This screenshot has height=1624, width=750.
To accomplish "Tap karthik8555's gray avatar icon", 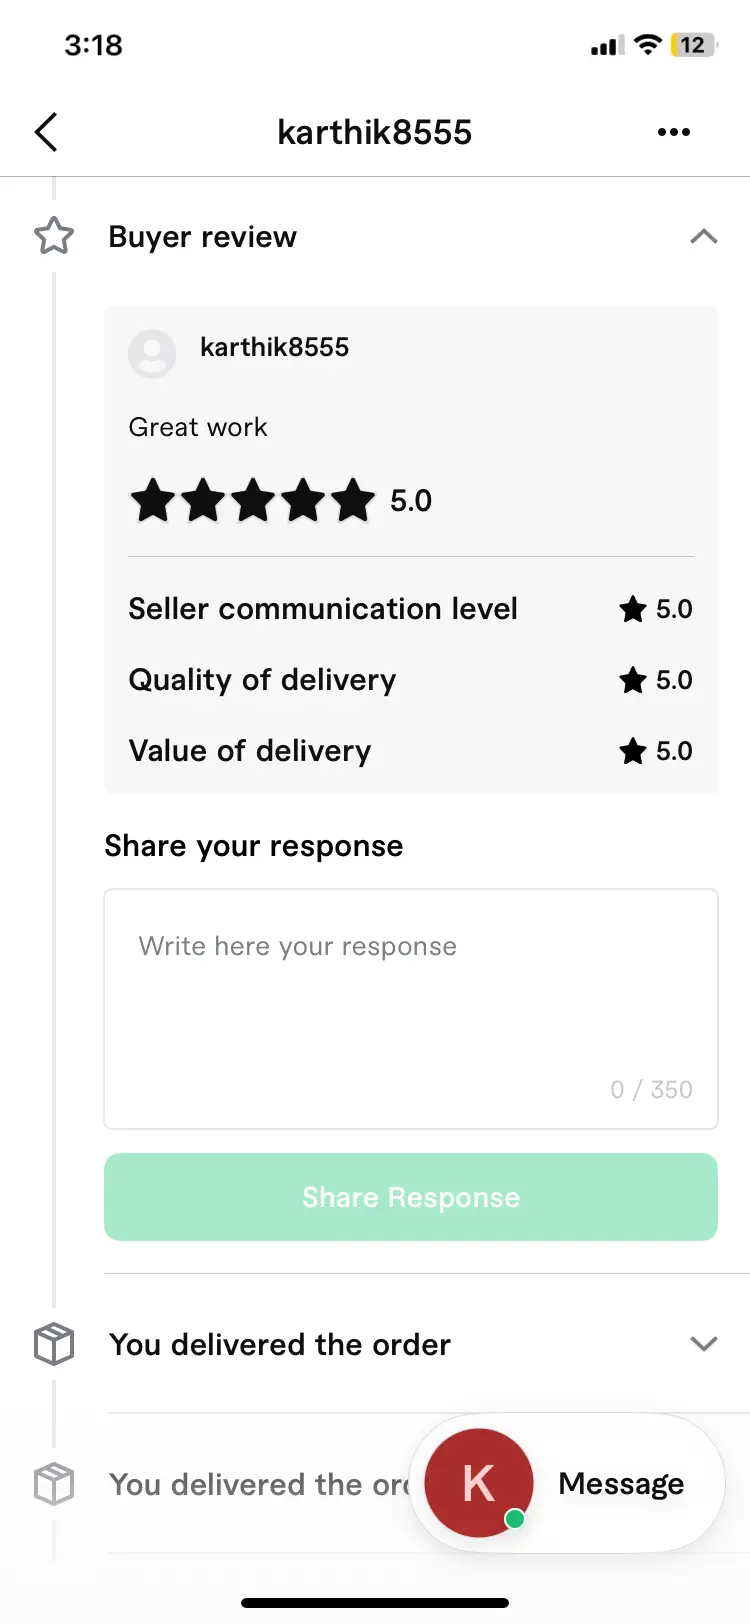I will click(152, 353).
